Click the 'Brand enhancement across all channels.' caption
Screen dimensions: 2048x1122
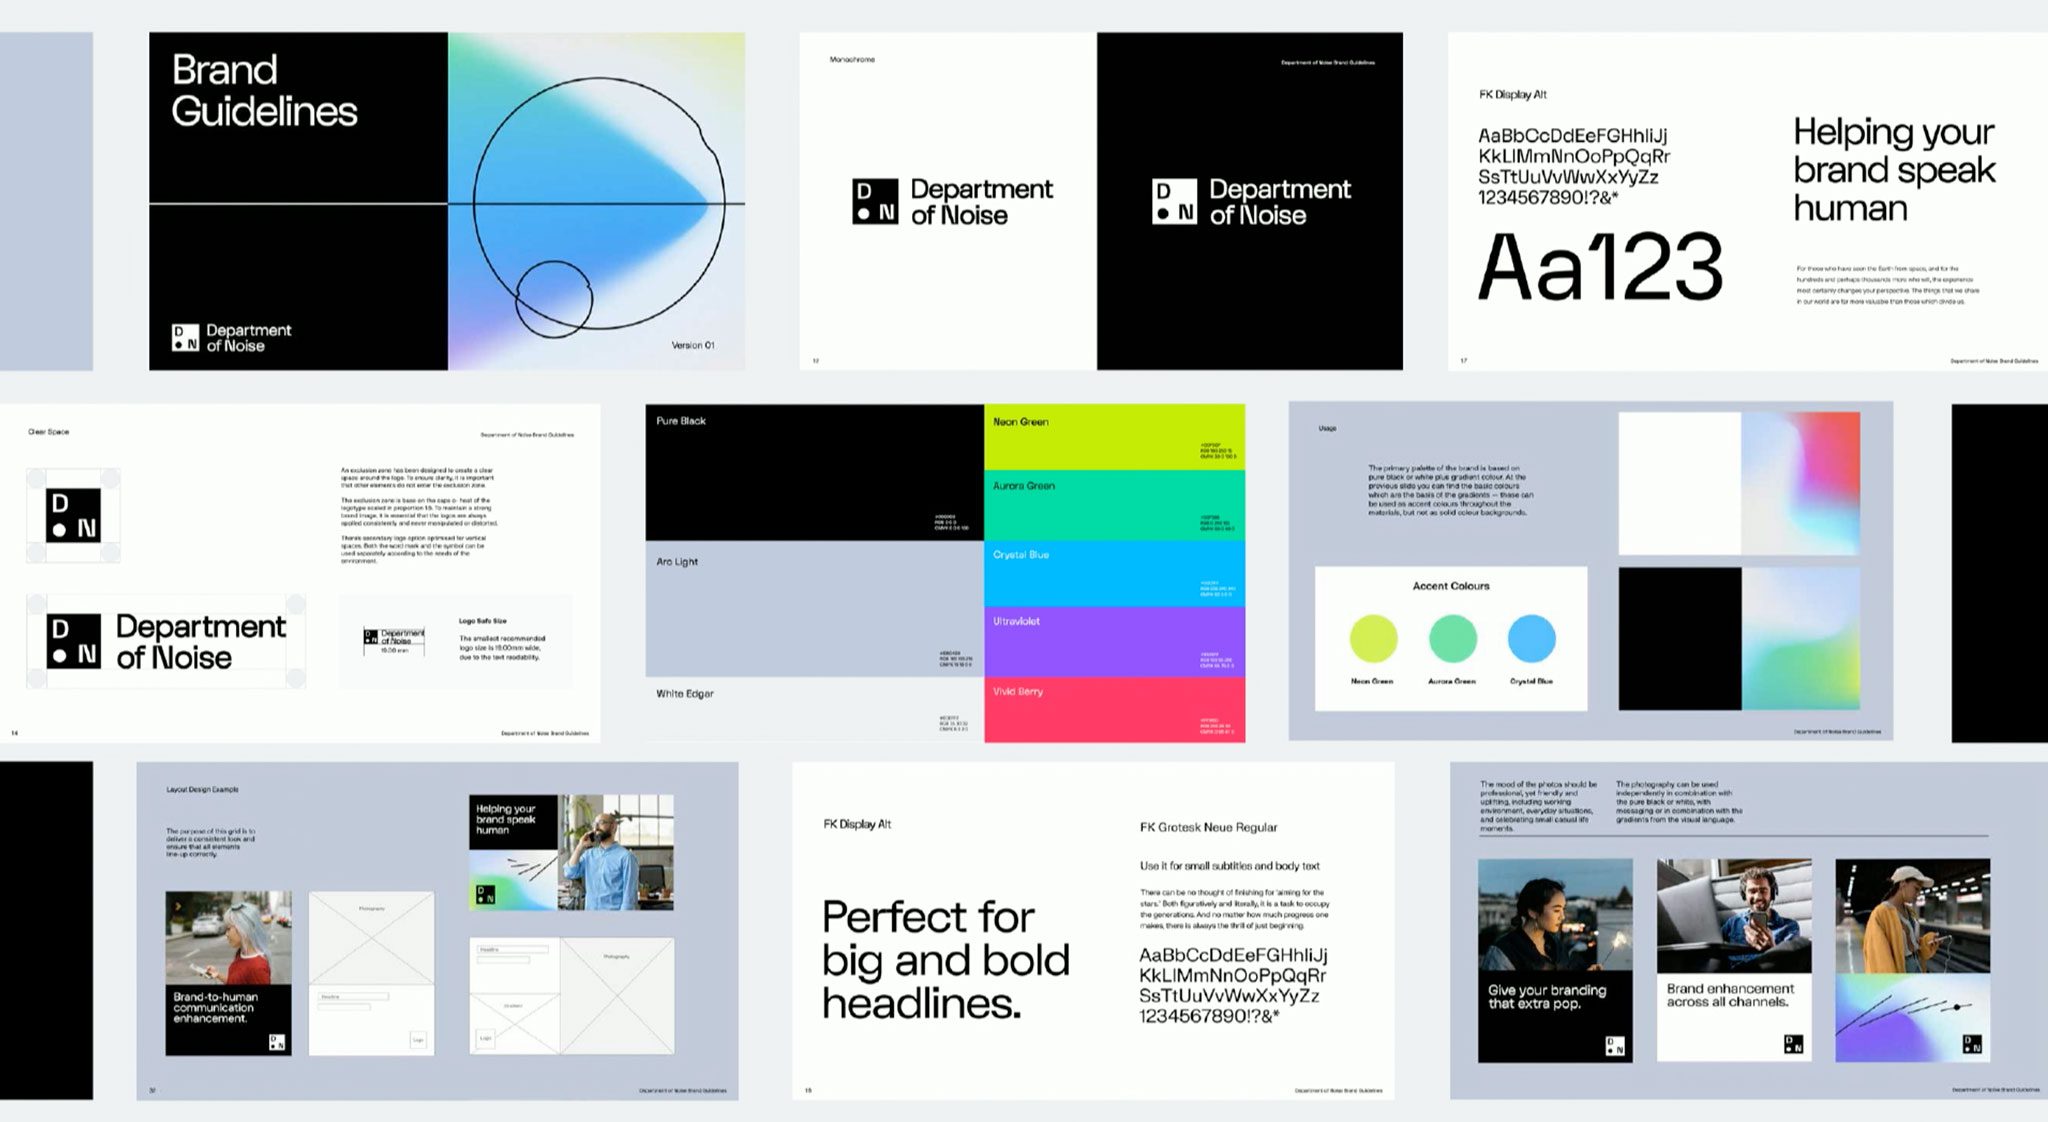(1730, 995)
